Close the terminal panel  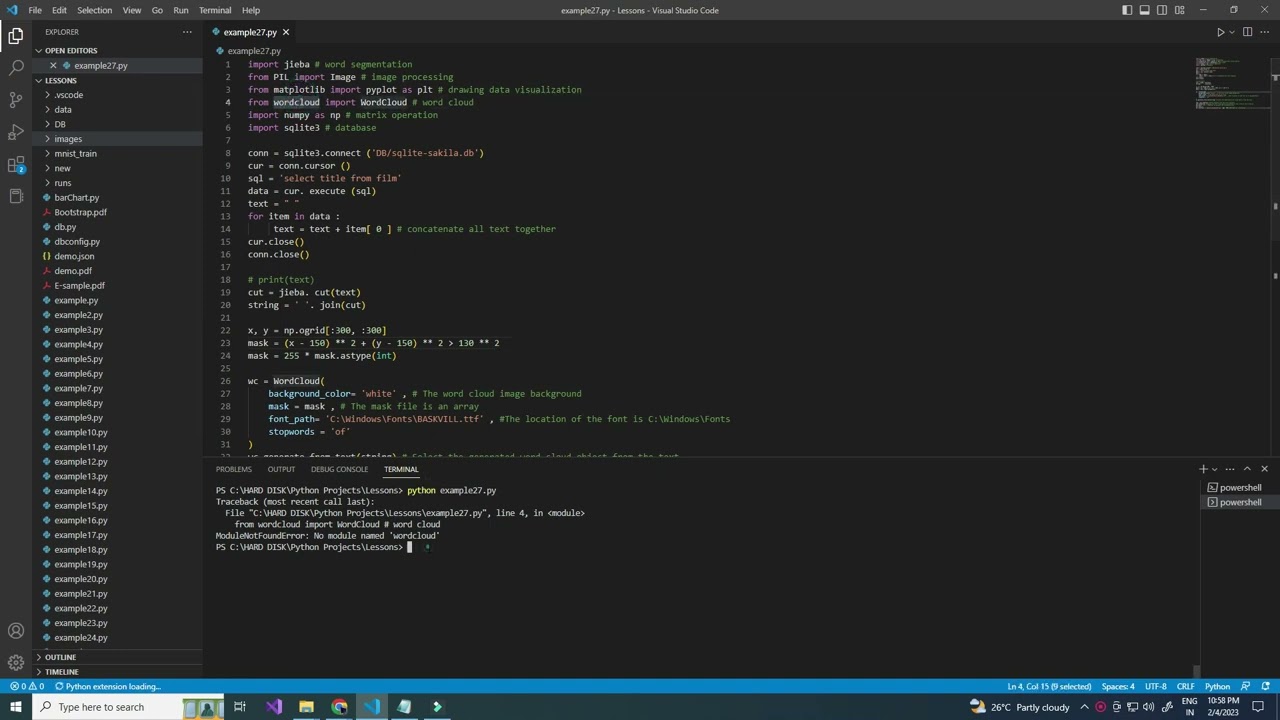1264,469
